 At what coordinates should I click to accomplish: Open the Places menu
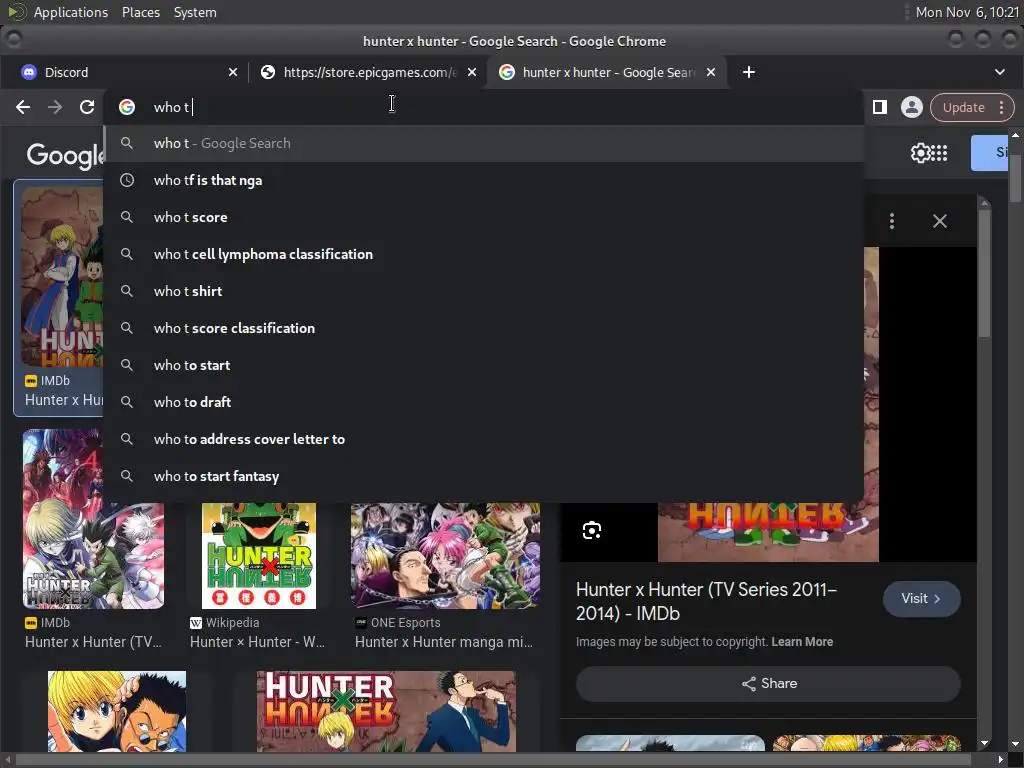(x=140, y=12)
